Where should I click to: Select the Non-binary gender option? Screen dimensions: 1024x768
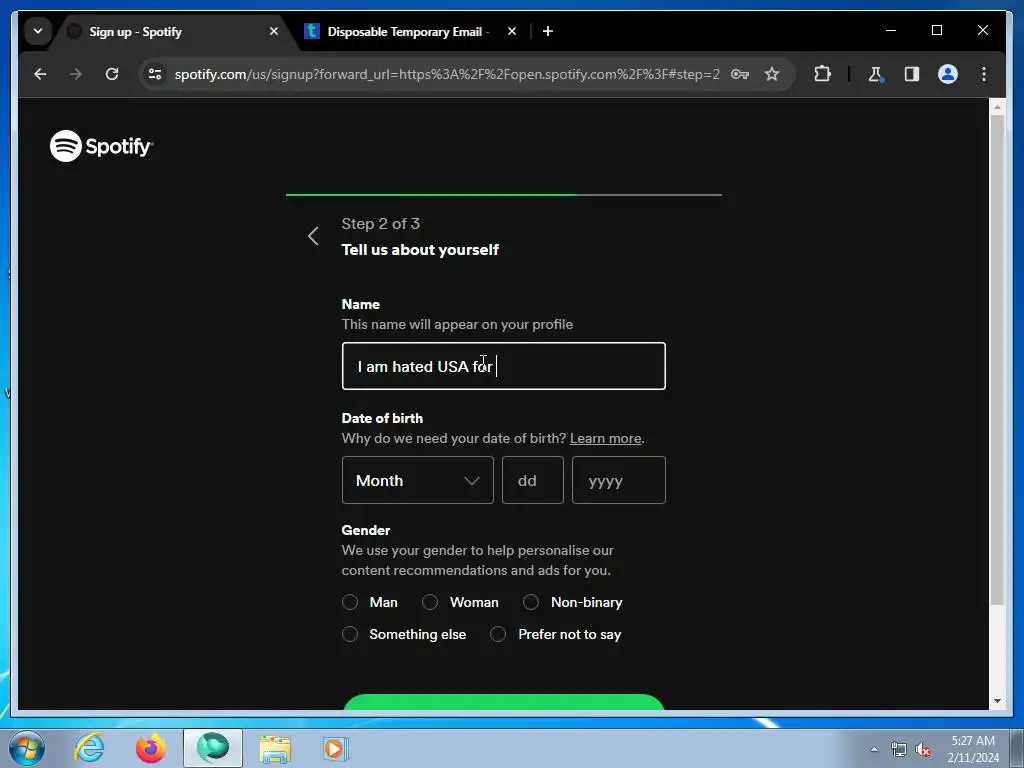click(x=531, y=602)
